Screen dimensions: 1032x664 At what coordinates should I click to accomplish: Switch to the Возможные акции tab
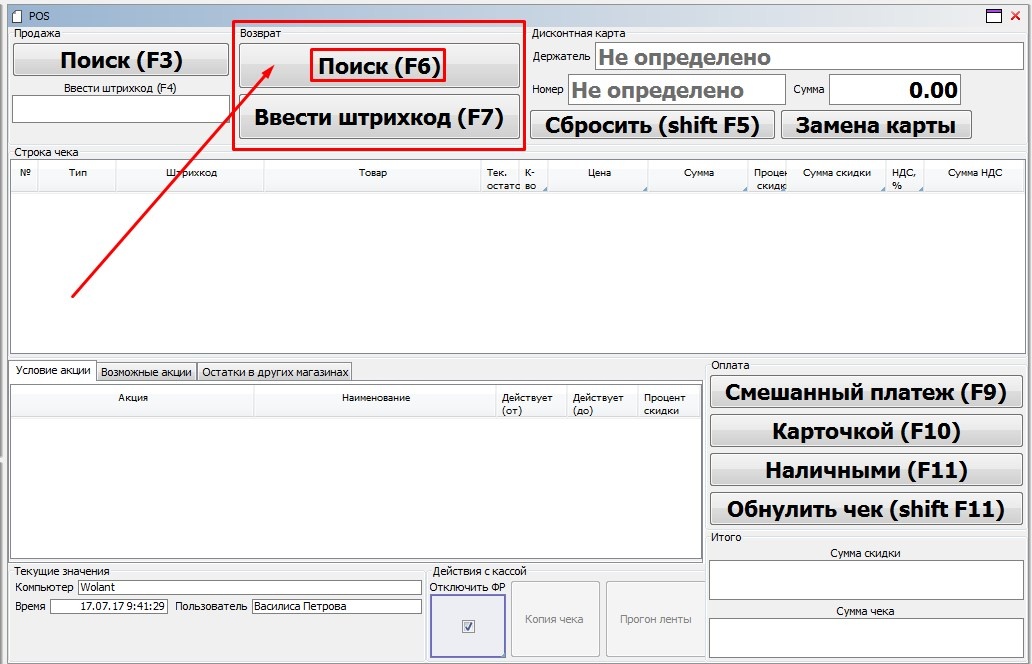tap(146, 372)
